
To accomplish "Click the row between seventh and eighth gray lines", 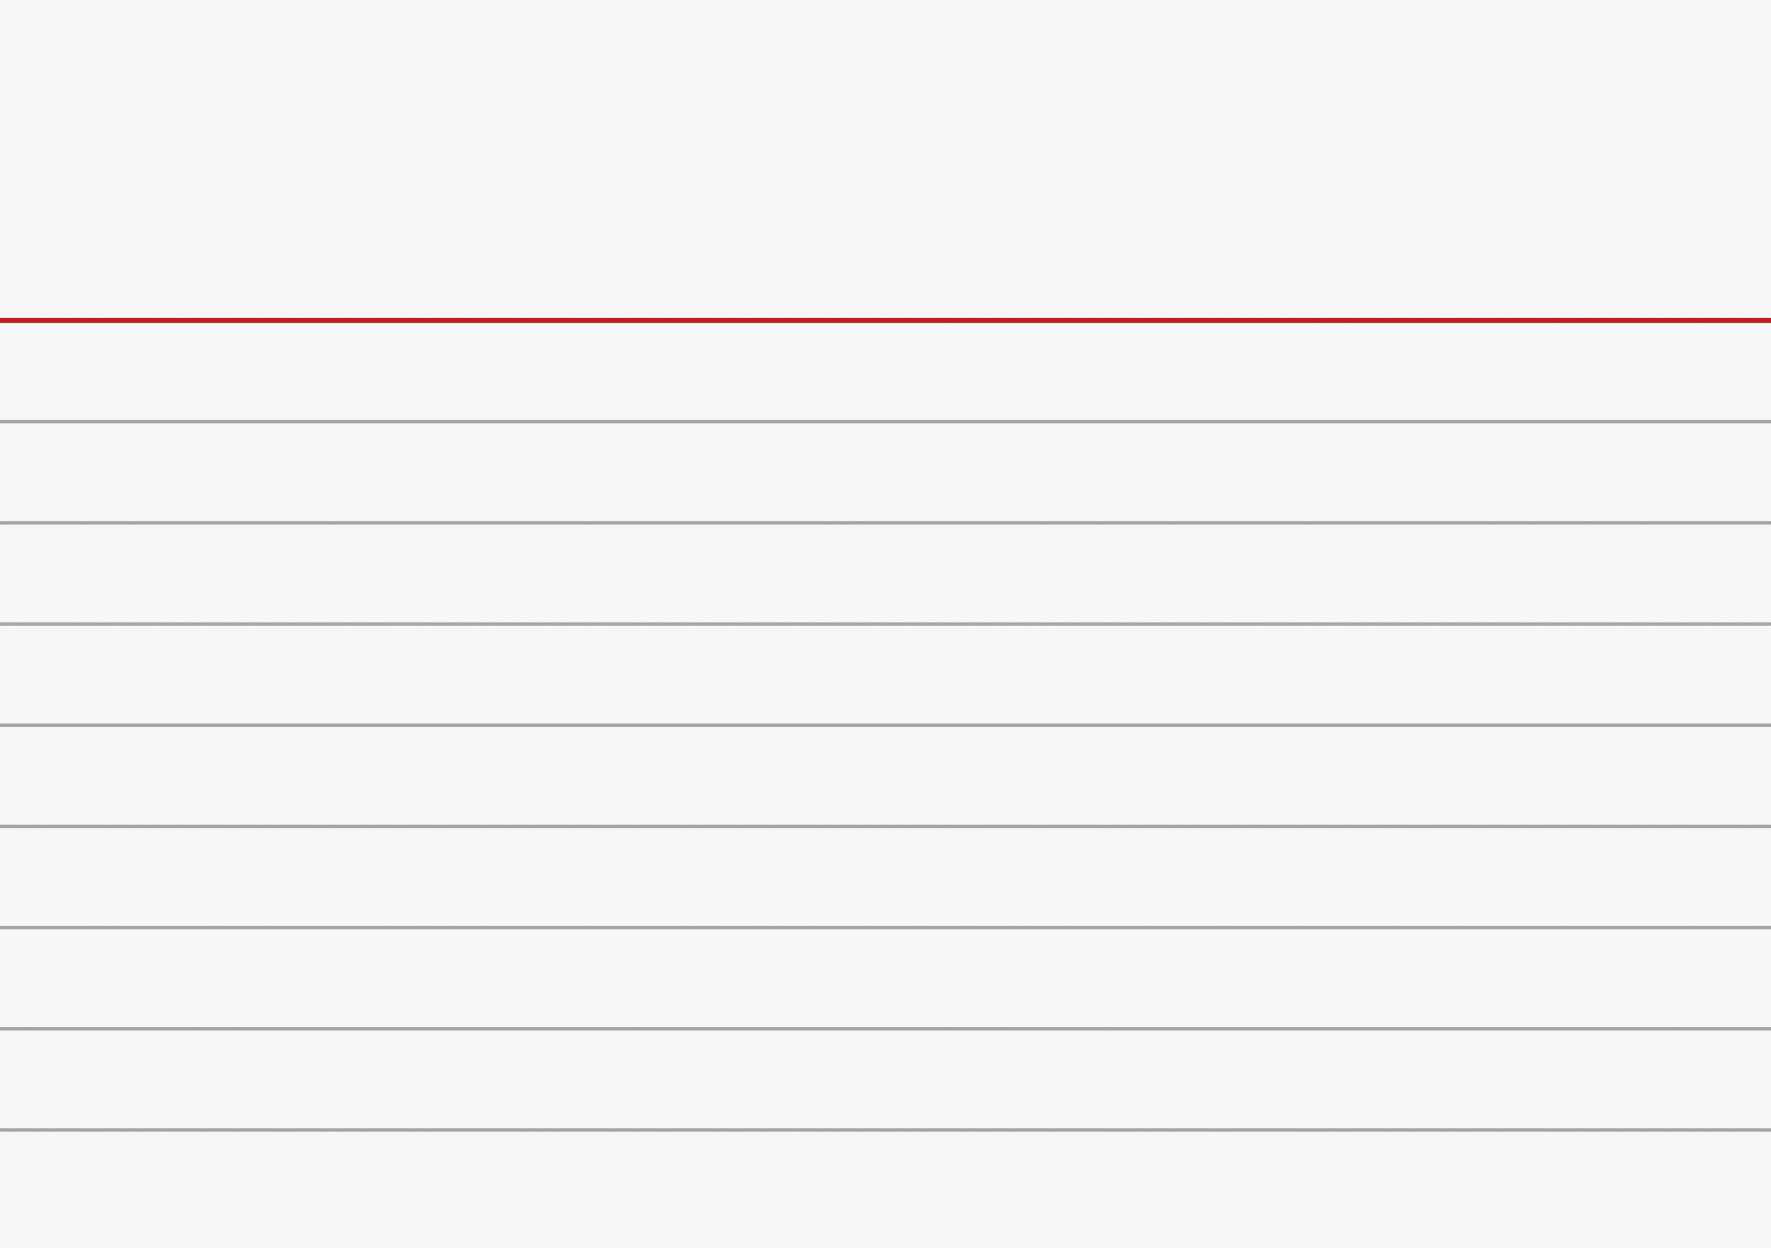I will click(885, 1079).
